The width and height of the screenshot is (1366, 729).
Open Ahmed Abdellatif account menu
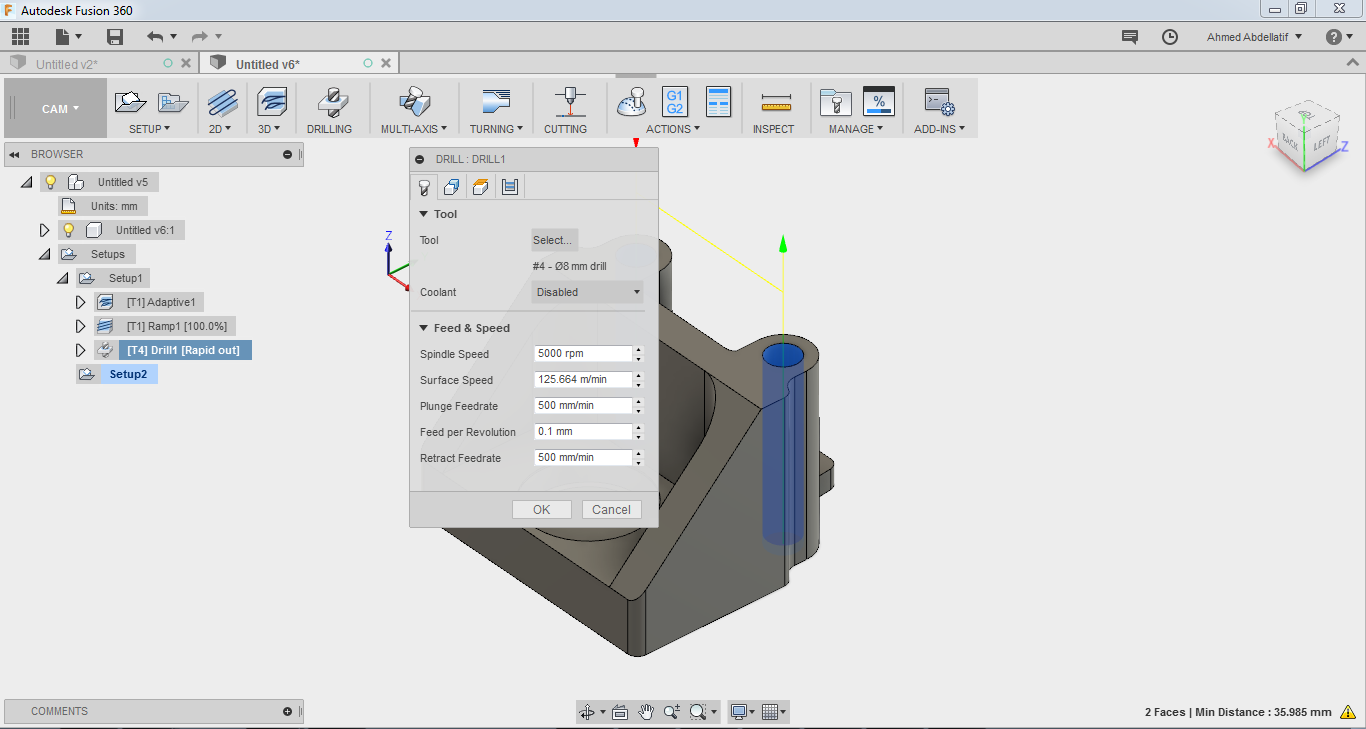tap(1255, 37)
